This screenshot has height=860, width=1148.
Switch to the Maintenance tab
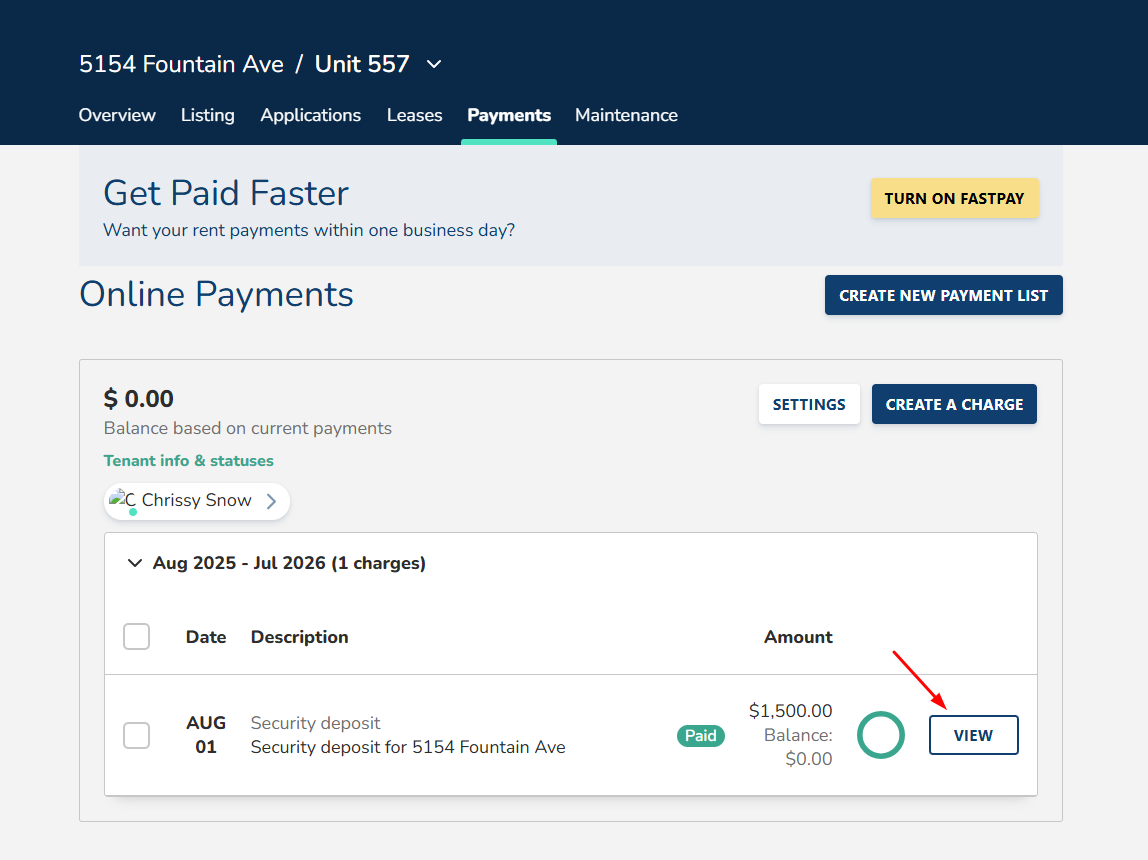[626, 115]
